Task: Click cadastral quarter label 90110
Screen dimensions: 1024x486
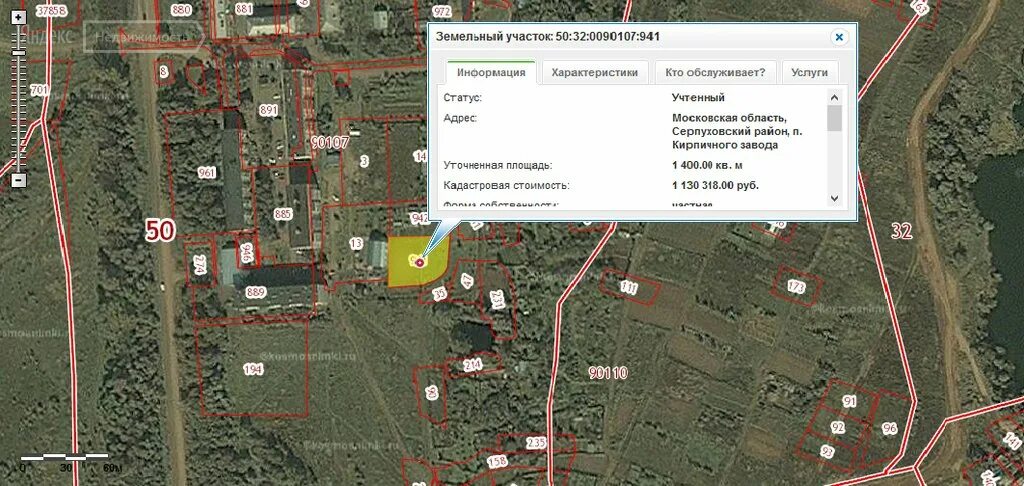Action: click(608, 373)
